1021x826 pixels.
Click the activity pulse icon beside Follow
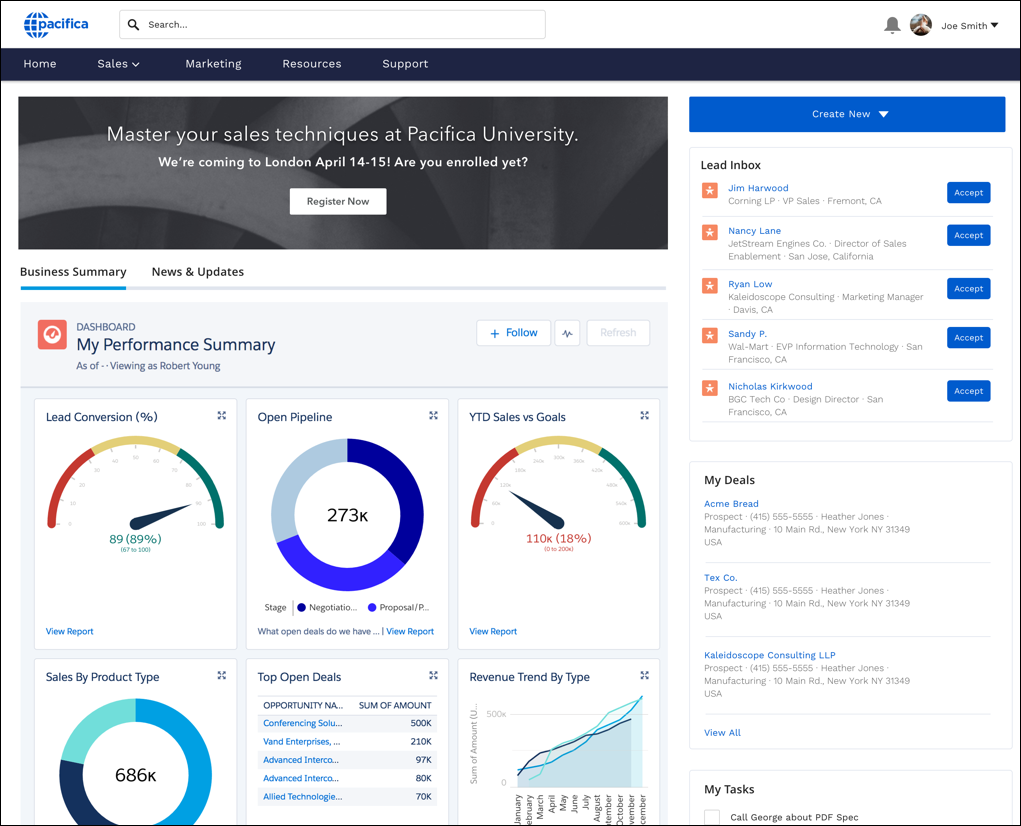(x=567, y=332)
